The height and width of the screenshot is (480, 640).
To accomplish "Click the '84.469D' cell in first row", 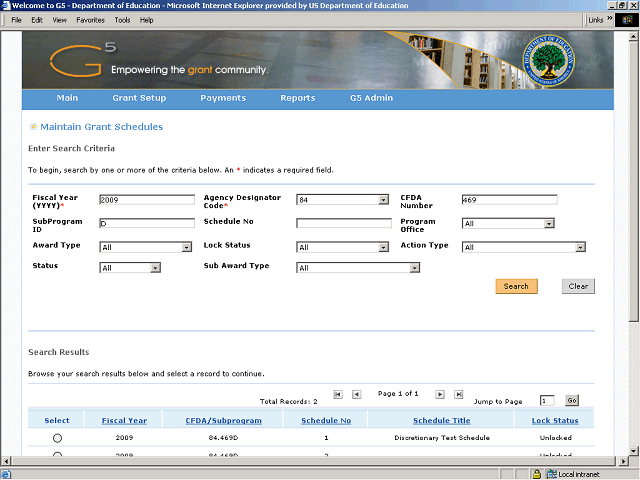I will click(223, 438).
